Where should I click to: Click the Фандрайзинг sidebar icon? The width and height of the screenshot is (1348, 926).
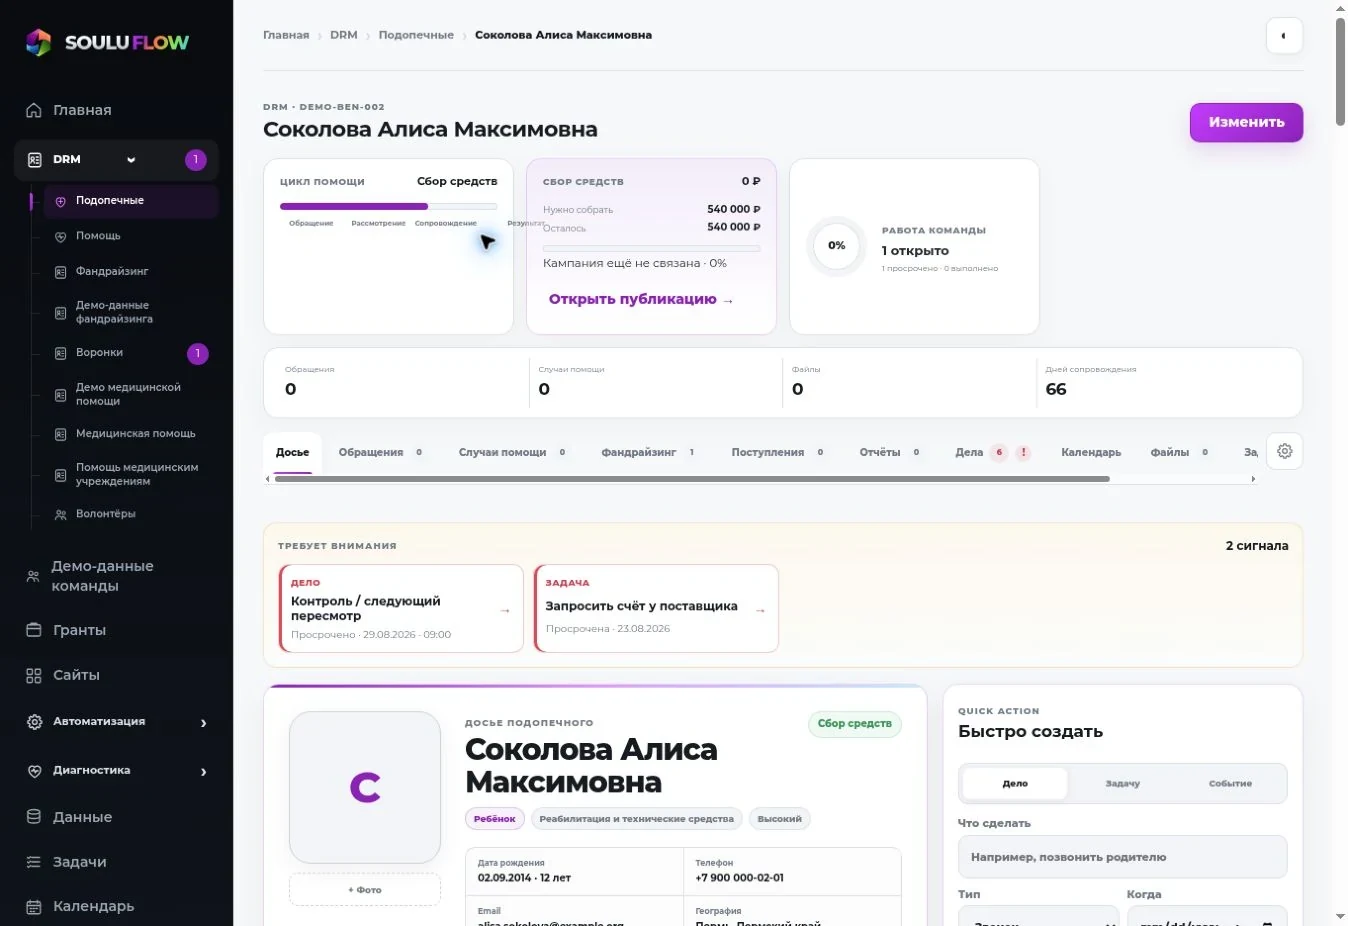(60, 272)
